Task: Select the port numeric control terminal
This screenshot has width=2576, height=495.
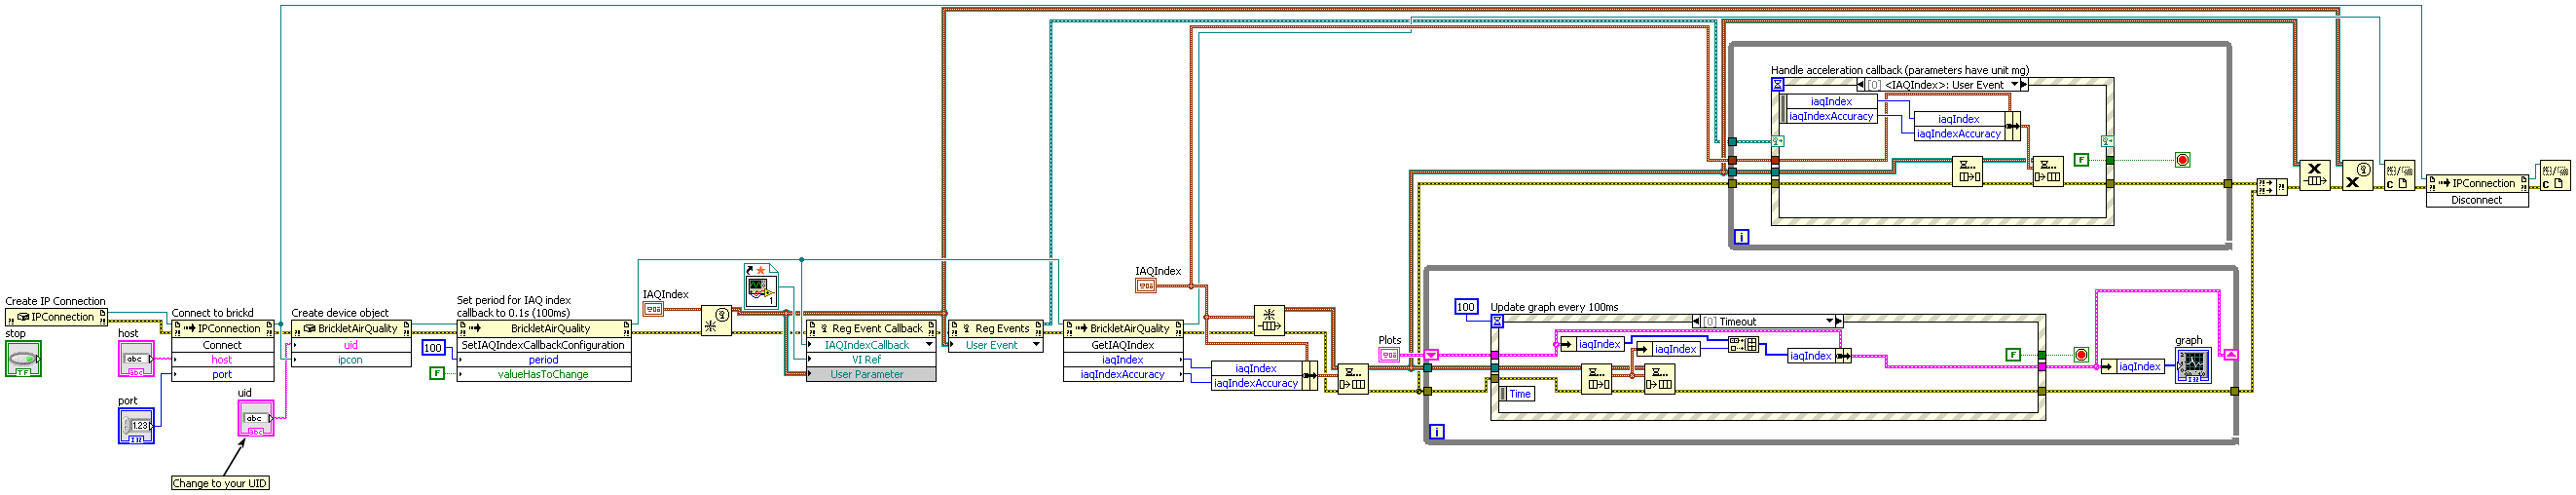Action: (x=136, y=425)
